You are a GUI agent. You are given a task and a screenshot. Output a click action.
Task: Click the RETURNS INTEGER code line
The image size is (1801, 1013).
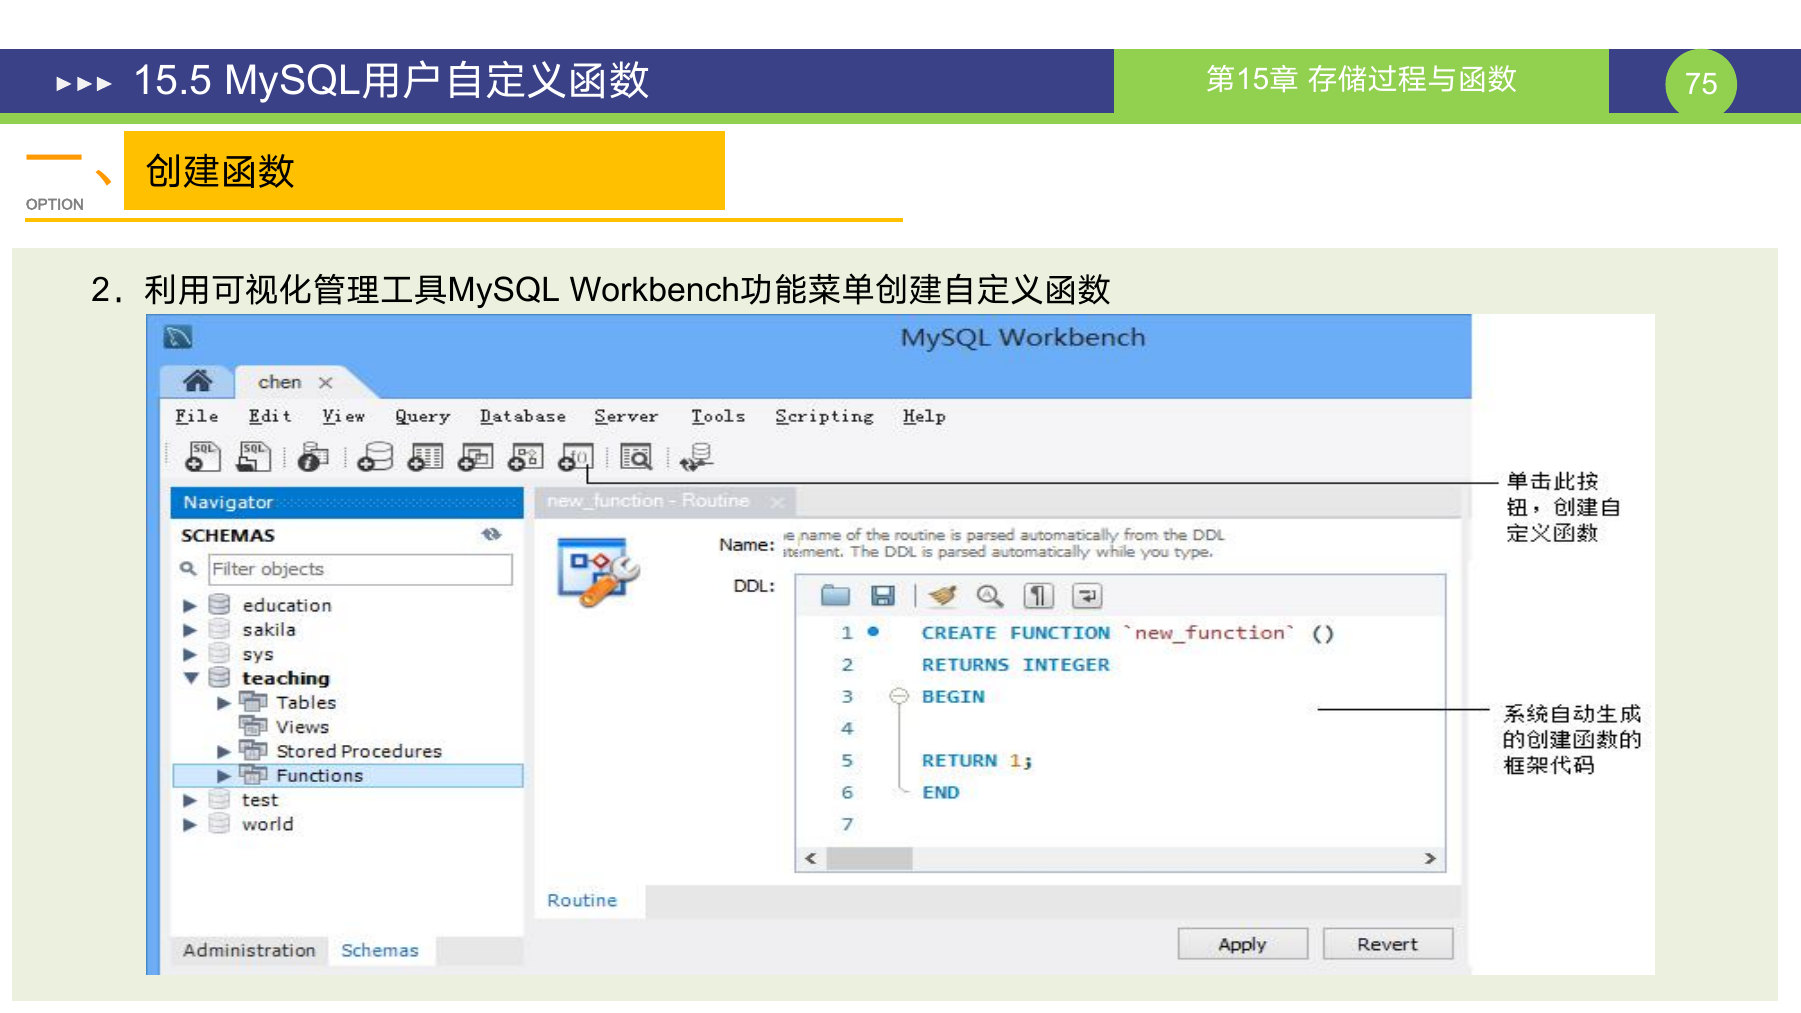point(1015,664)
